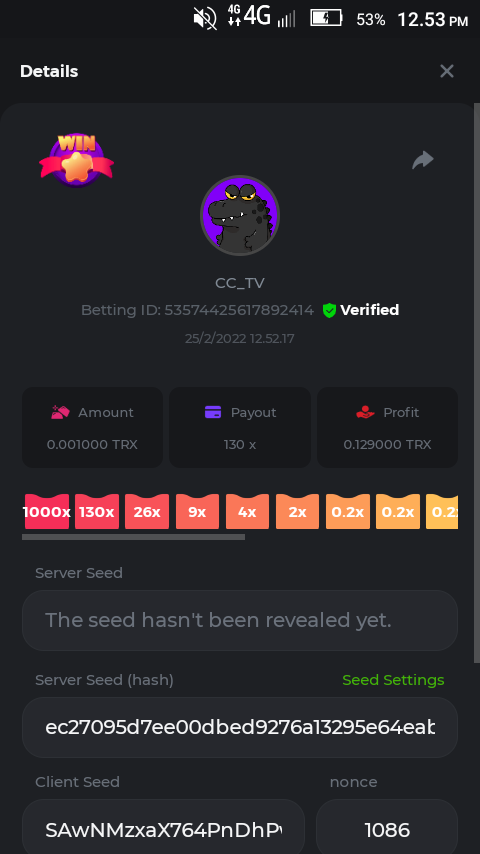Close the Details panel
480x854 pixels.
coord(447,71)
